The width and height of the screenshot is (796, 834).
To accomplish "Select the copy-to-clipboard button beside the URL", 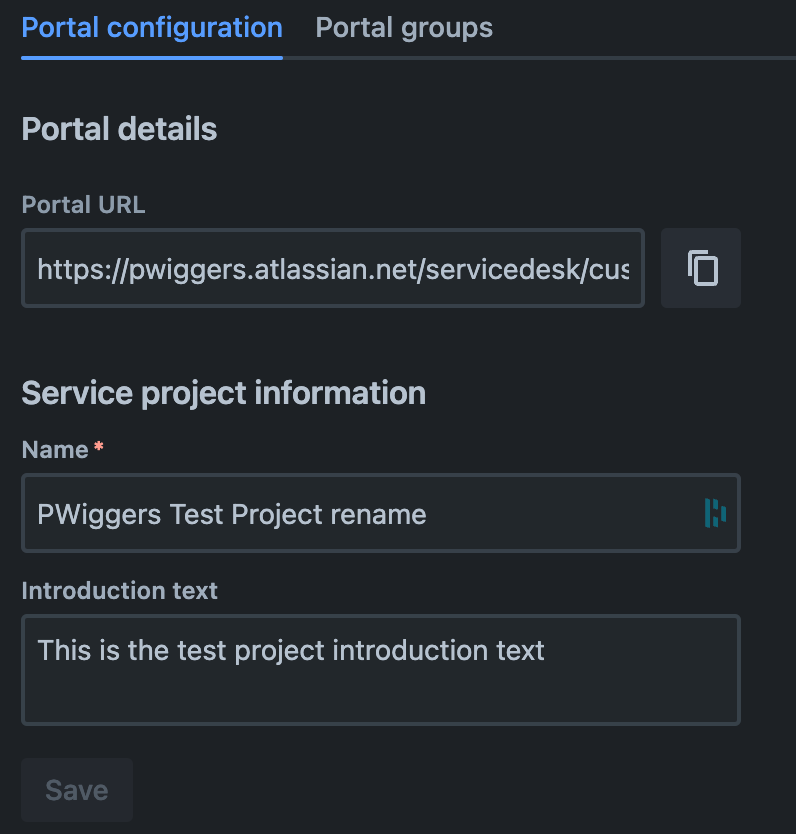I will tap(700, 268).
